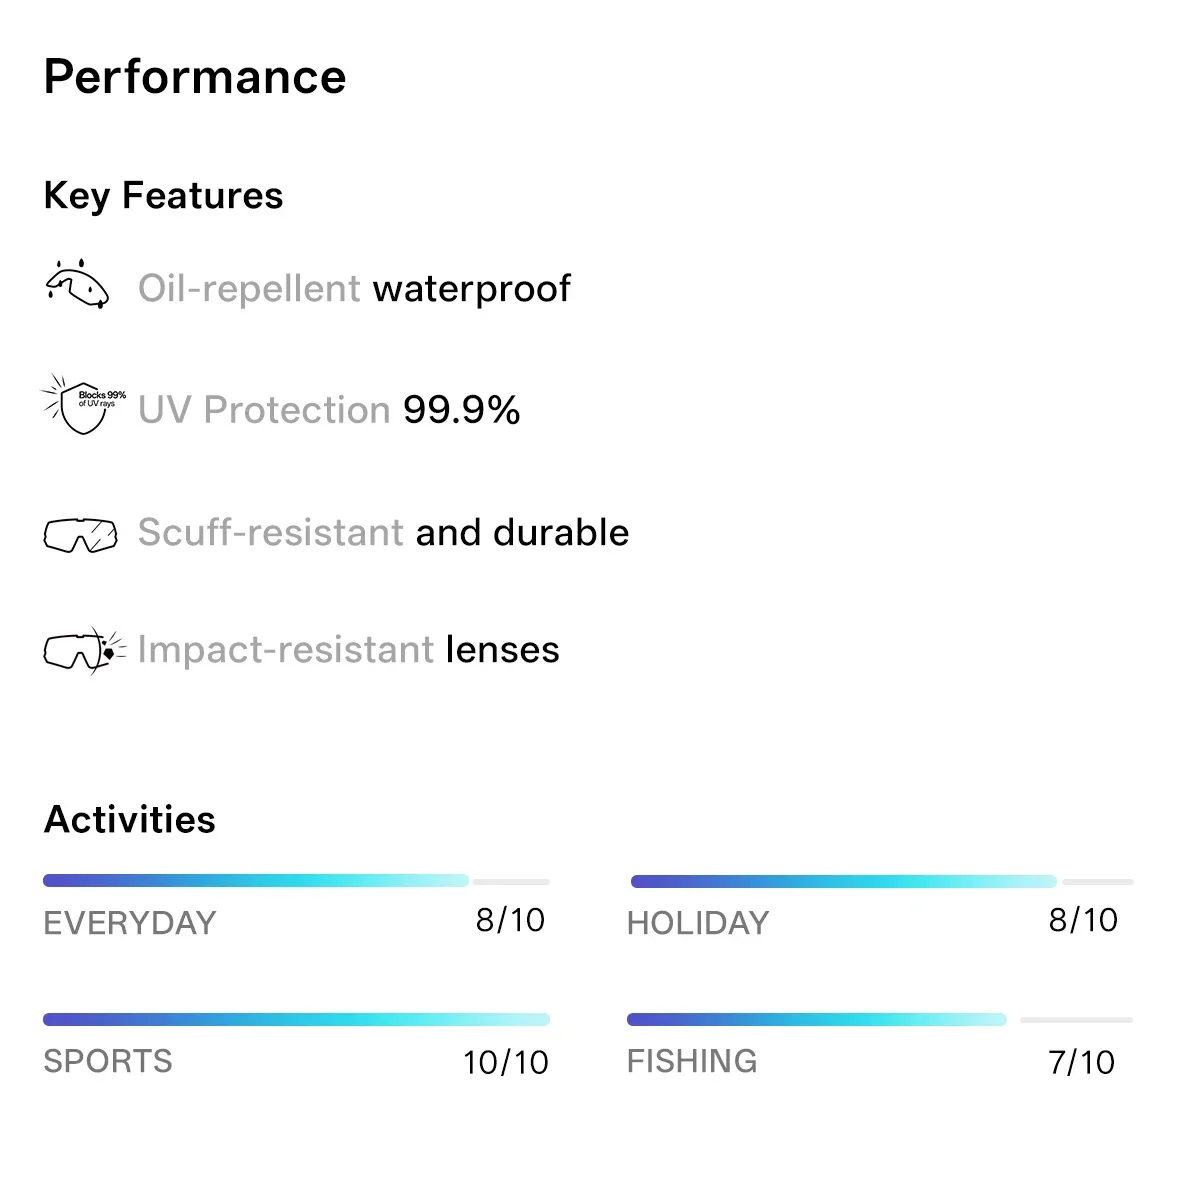The height and width of the screenshot is (1186, 1200).
Task: Select the Activities heading
Action: [x=130, y=820]
